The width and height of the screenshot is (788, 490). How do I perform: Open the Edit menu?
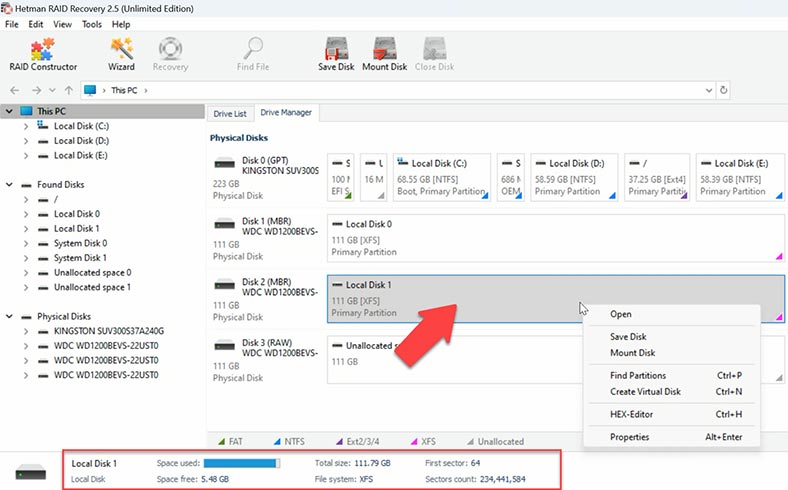point(36,24)
